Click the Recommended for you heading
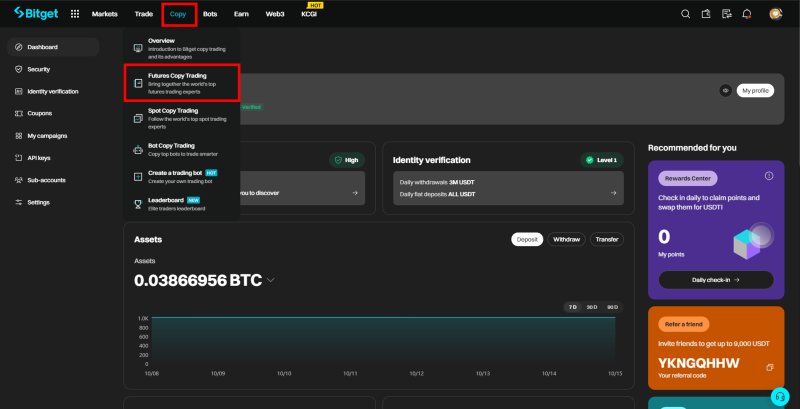 pyautogui.click(x=692, y=148)
